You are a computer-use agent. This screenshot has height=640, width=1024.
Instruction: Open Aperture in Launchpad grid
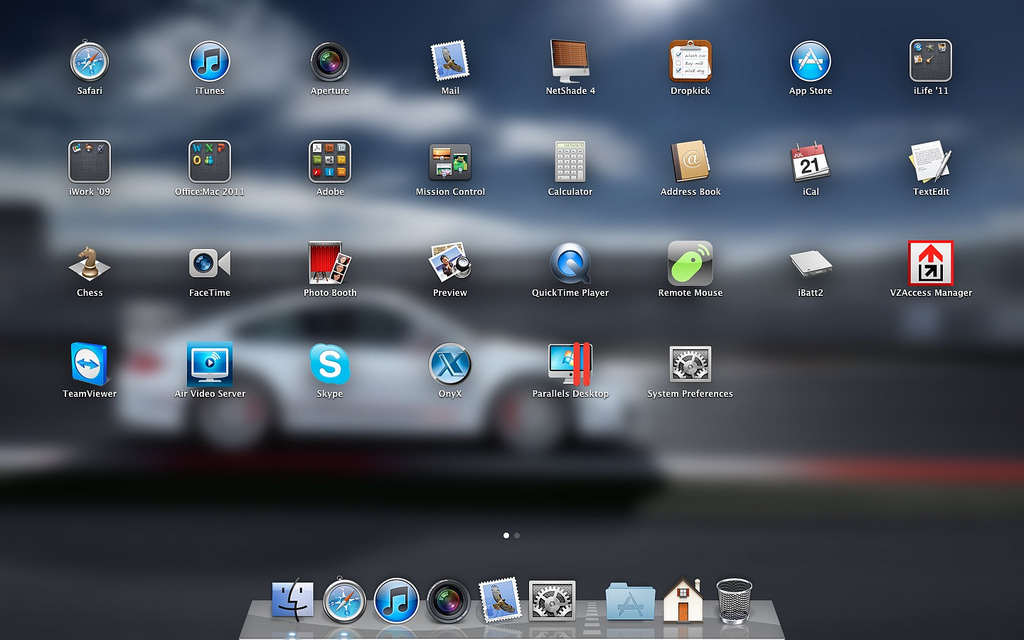[x=330, y=61]
